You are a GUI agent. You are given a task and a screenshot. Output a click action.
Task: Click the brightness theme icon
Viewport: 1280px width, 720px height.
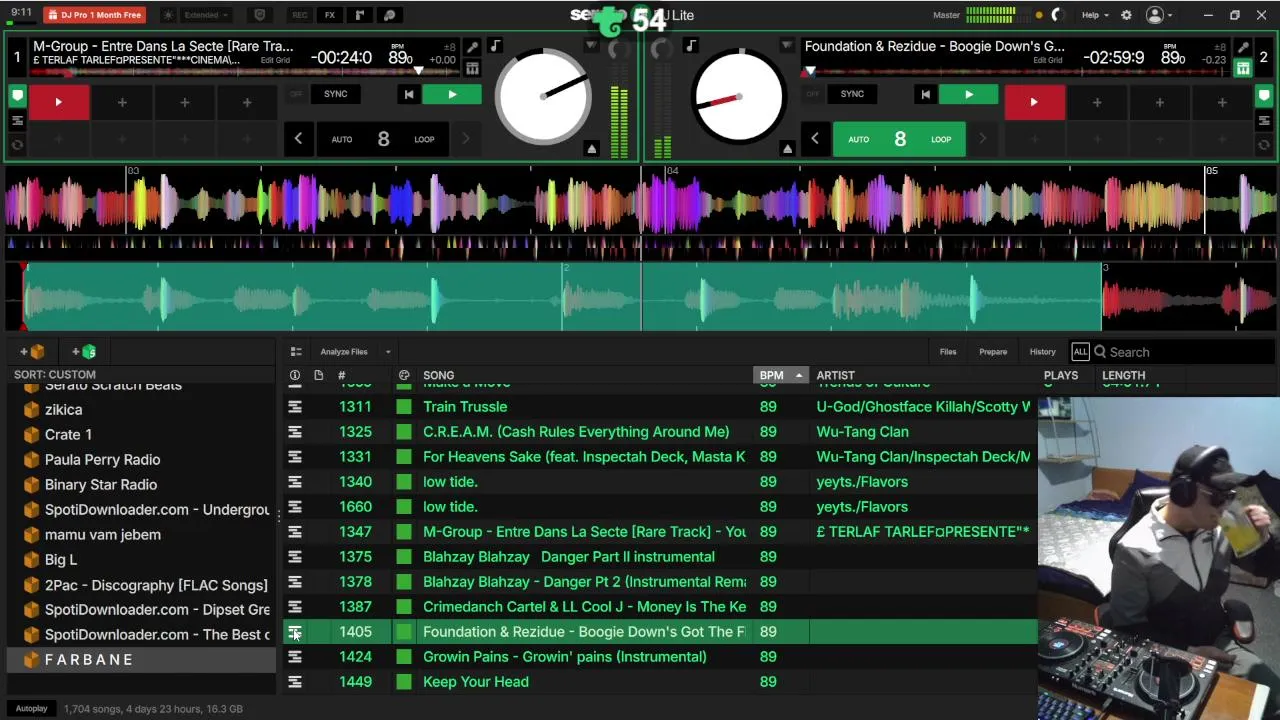coord(168,15)
